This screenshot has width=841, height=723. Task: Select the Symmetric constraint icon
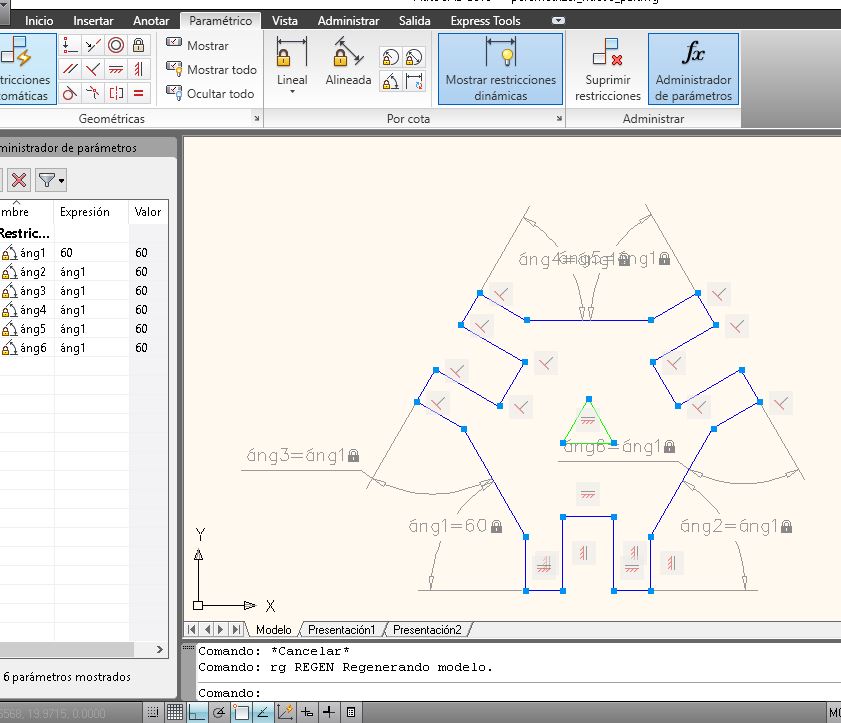click(116, 93)
